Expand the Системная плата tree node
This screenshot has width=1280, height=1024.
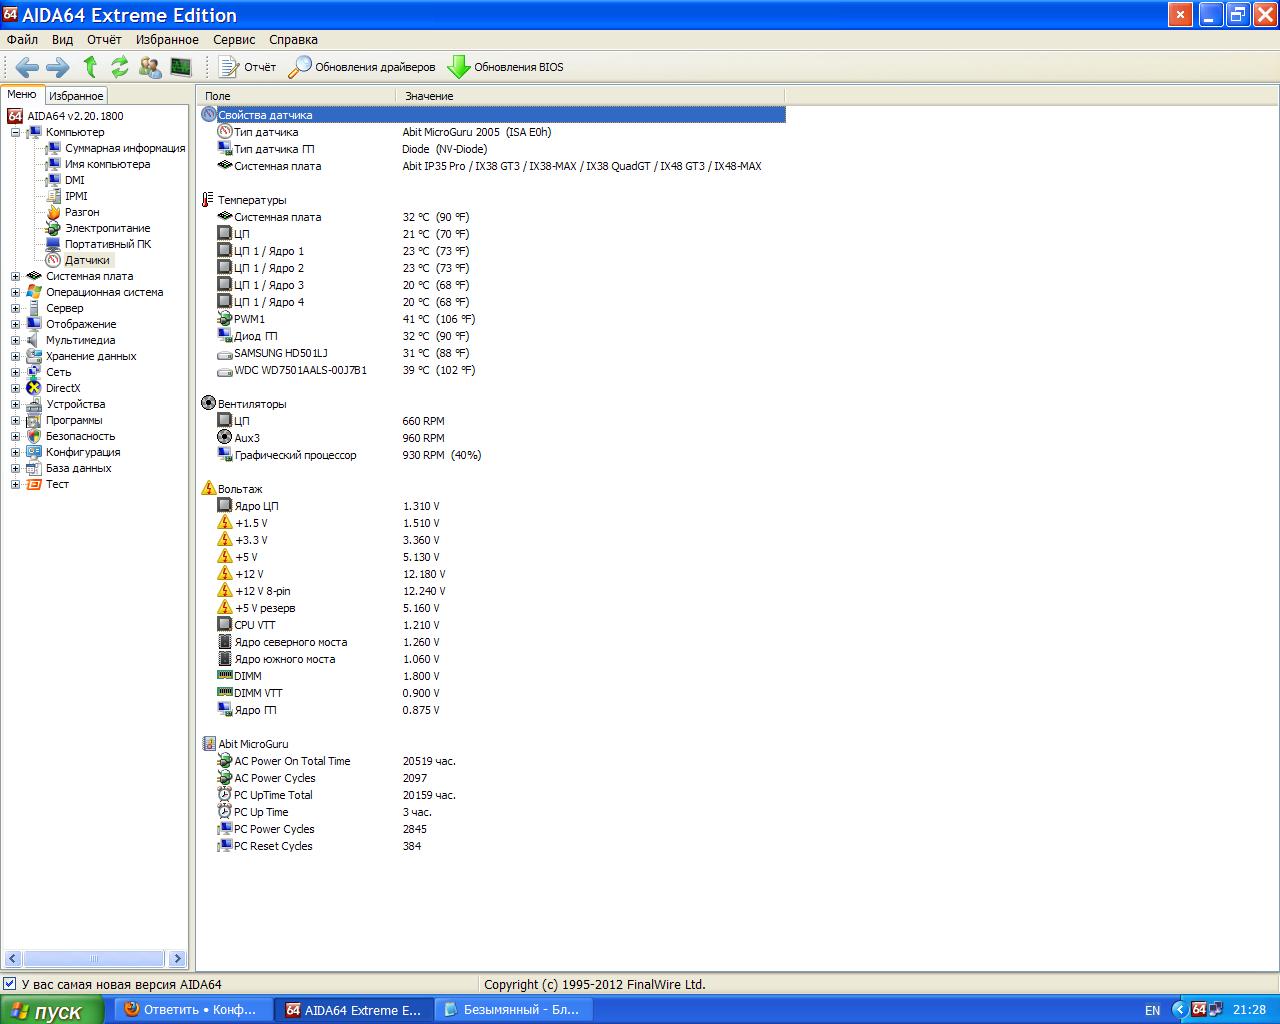point(15,276)
